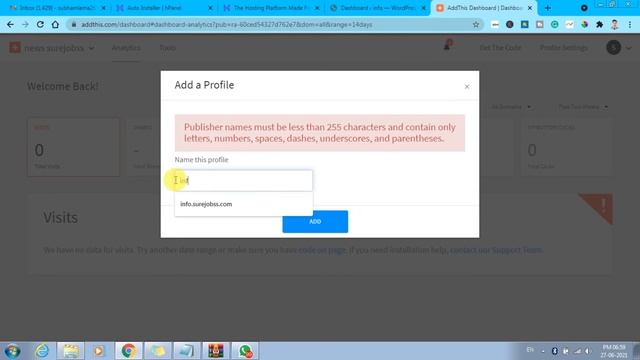Close the Add a Profile dialog
The height and width of the screenshot is (360, 640).
pyautogui.click(x=467, y=87)
